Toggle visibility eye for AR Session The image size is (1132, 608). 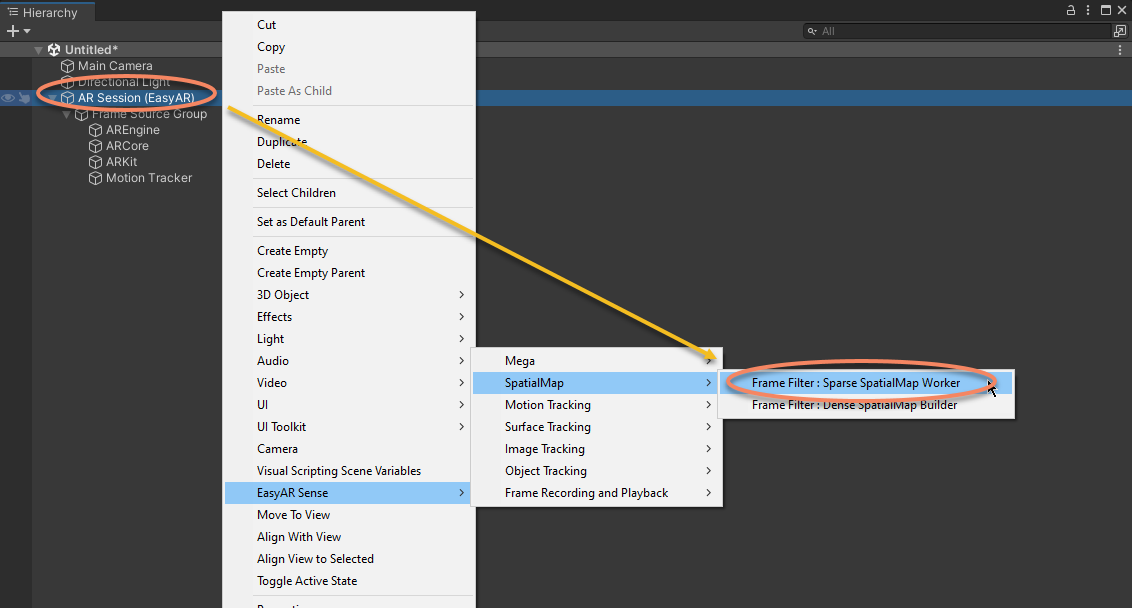click(8, 98)
